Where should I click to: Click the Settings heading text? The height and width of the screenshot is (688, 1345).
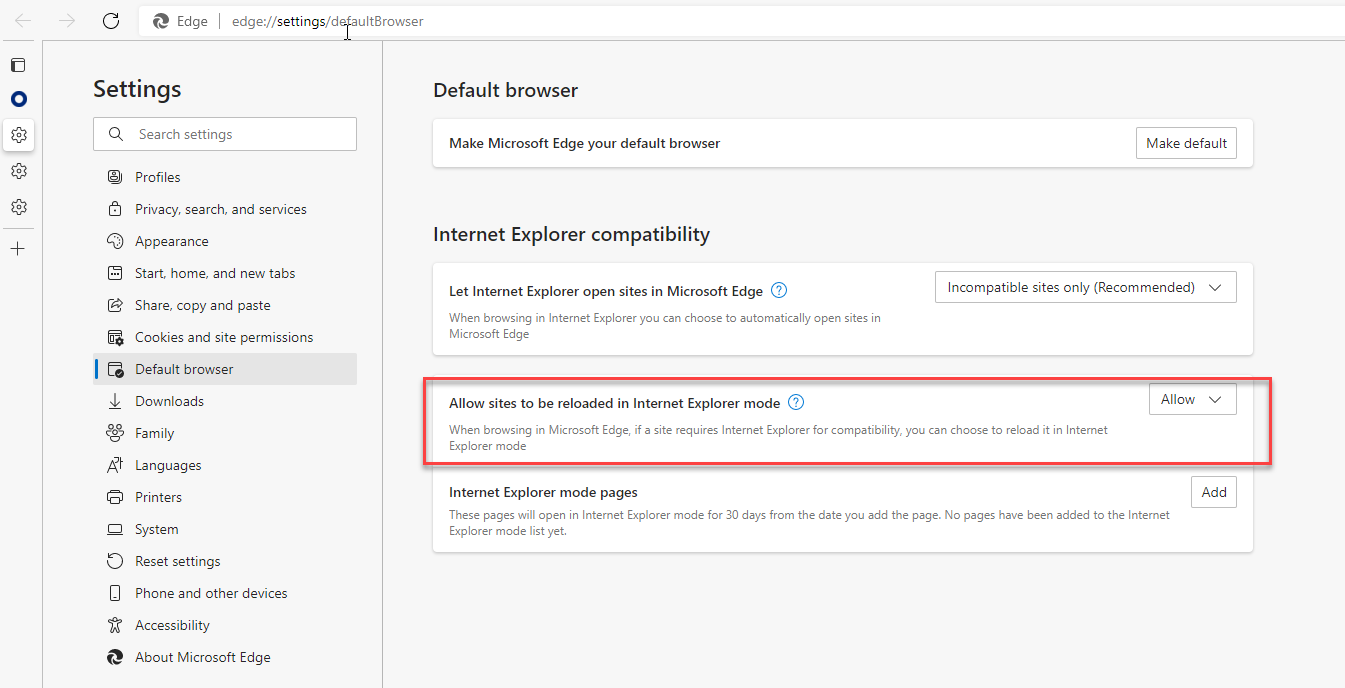pos(137,89)
